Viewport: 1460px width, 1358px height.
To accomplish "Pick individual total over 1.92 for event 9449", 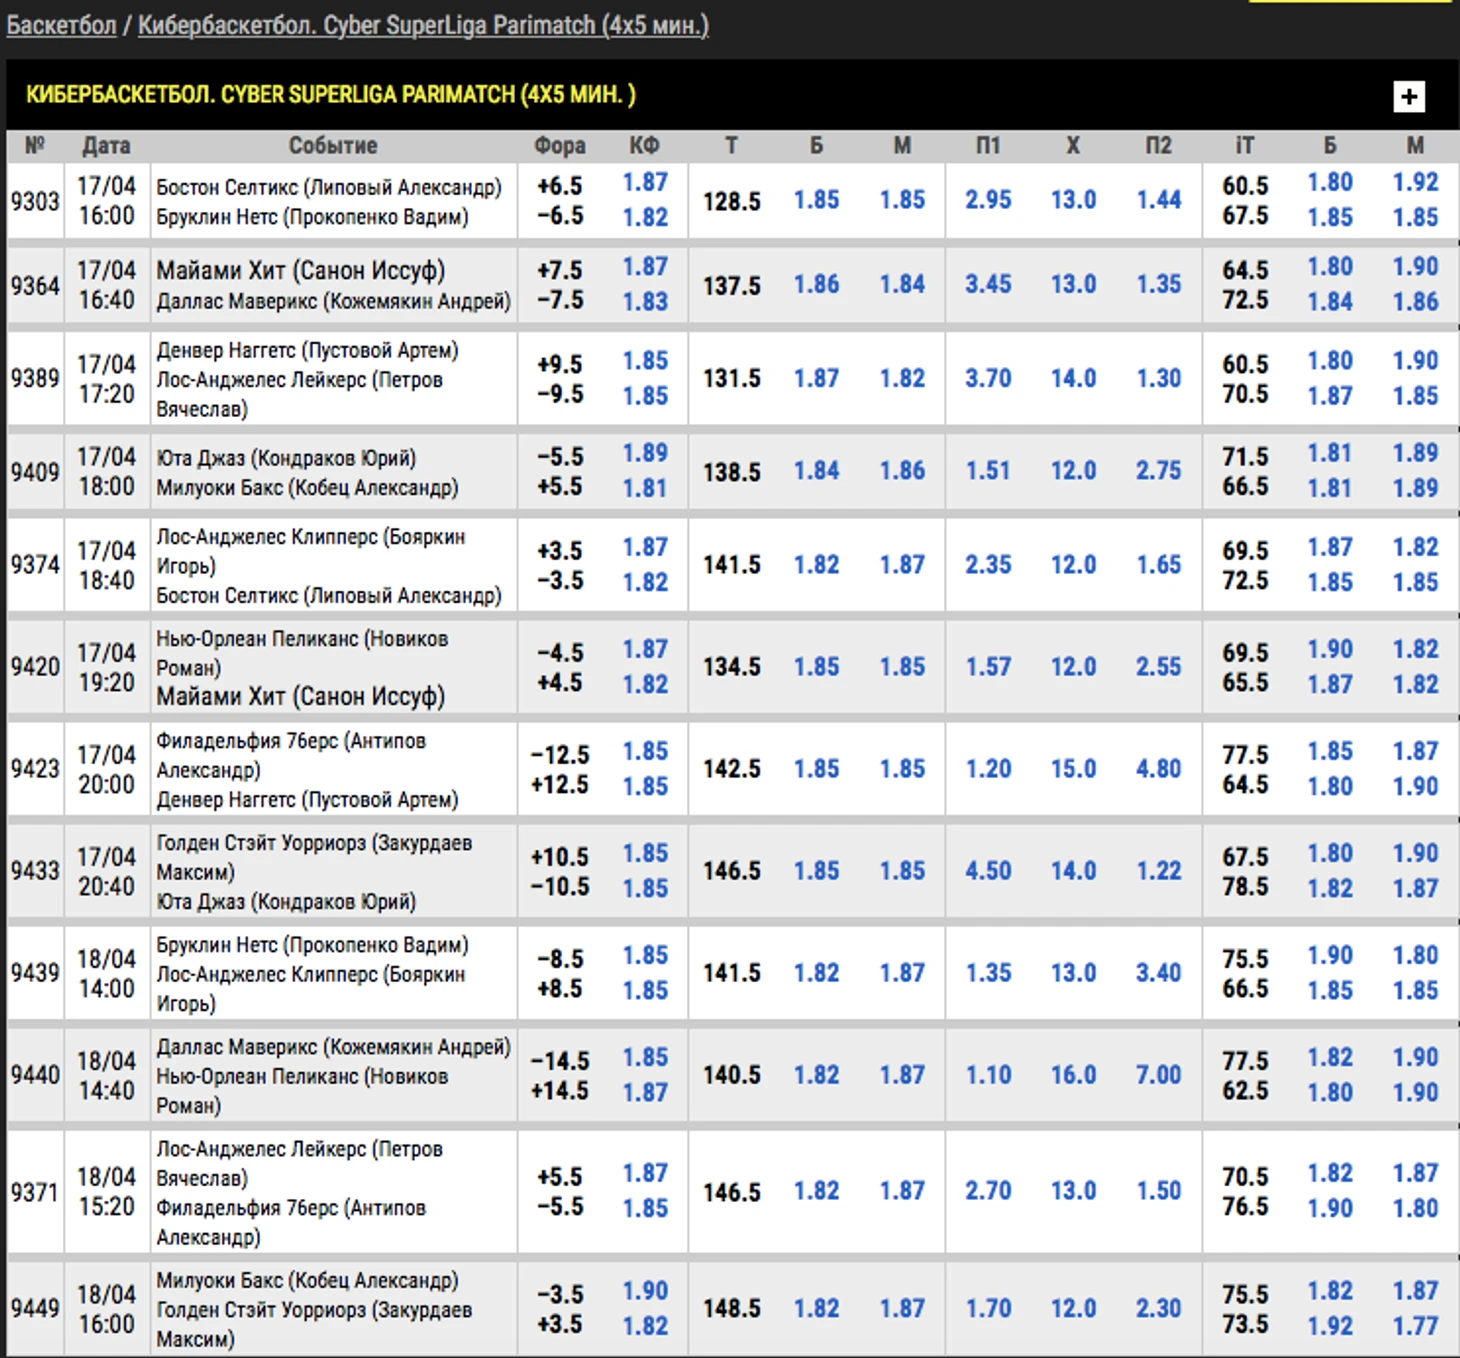I will tap(1330, 1326).
